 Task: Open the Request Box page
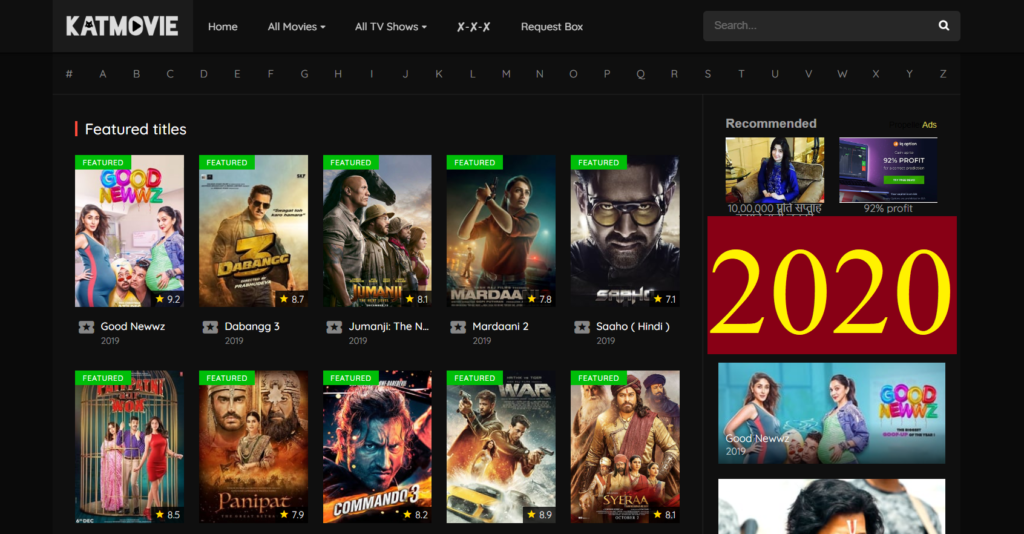(552, 27)
